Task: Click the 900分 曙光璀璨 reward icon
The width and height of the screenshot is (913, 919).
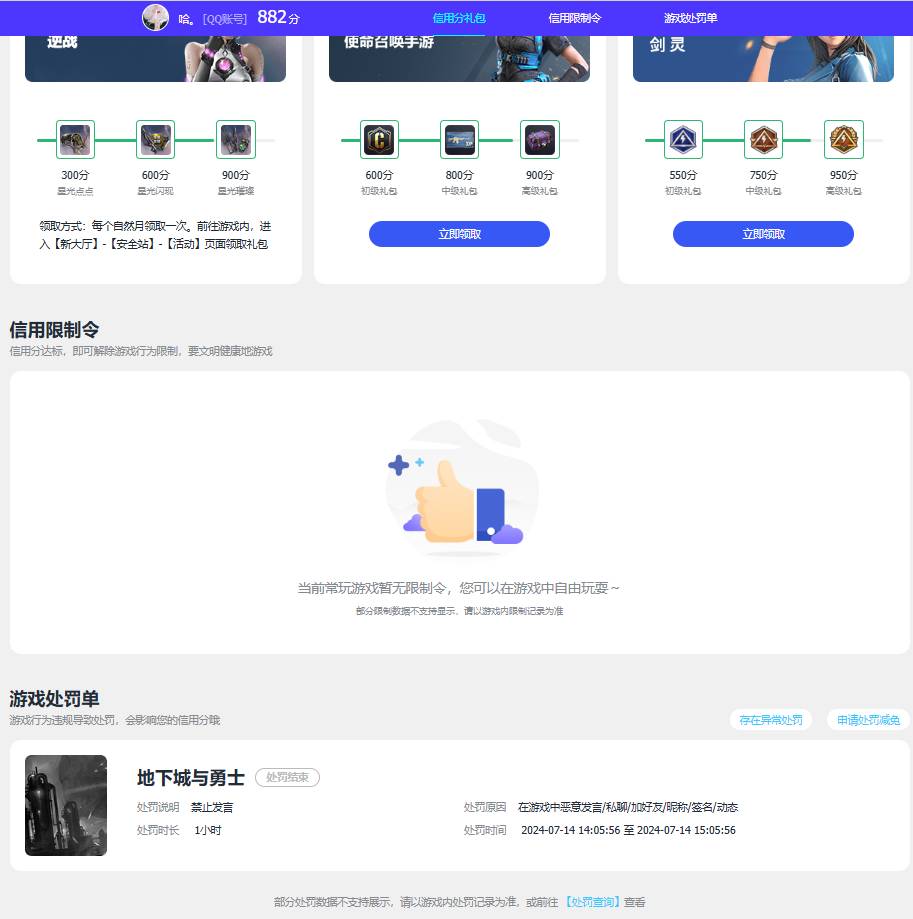Action: tap(236, 140)
